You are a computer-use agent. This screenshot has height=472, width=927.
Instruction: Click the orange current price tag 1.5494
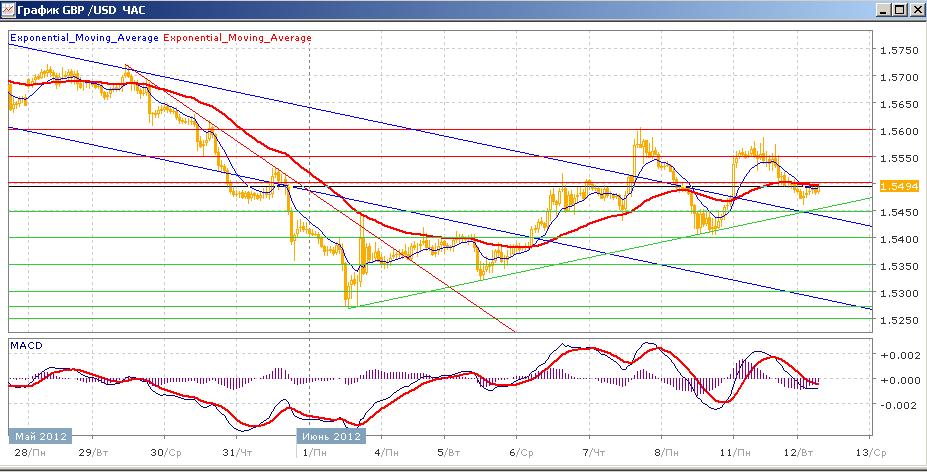point(899,186)
